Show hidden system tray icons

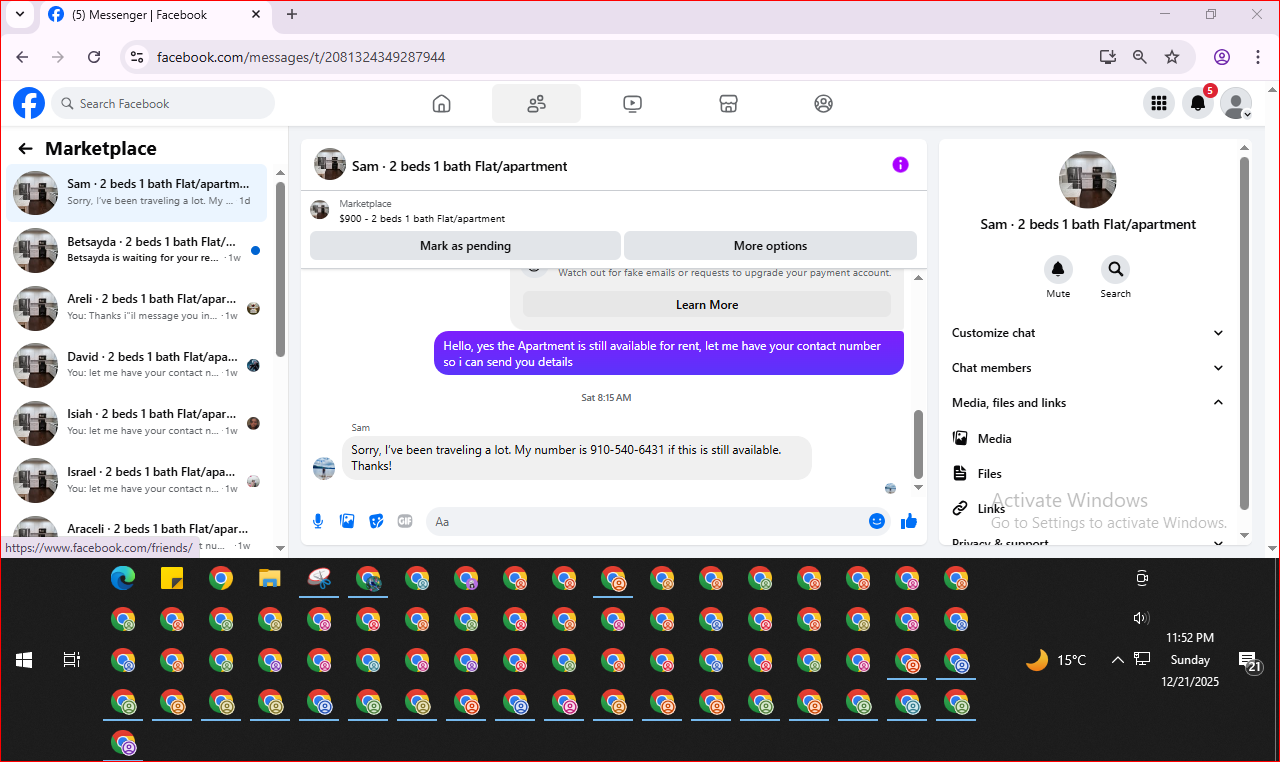click(x=1118, y=660)
